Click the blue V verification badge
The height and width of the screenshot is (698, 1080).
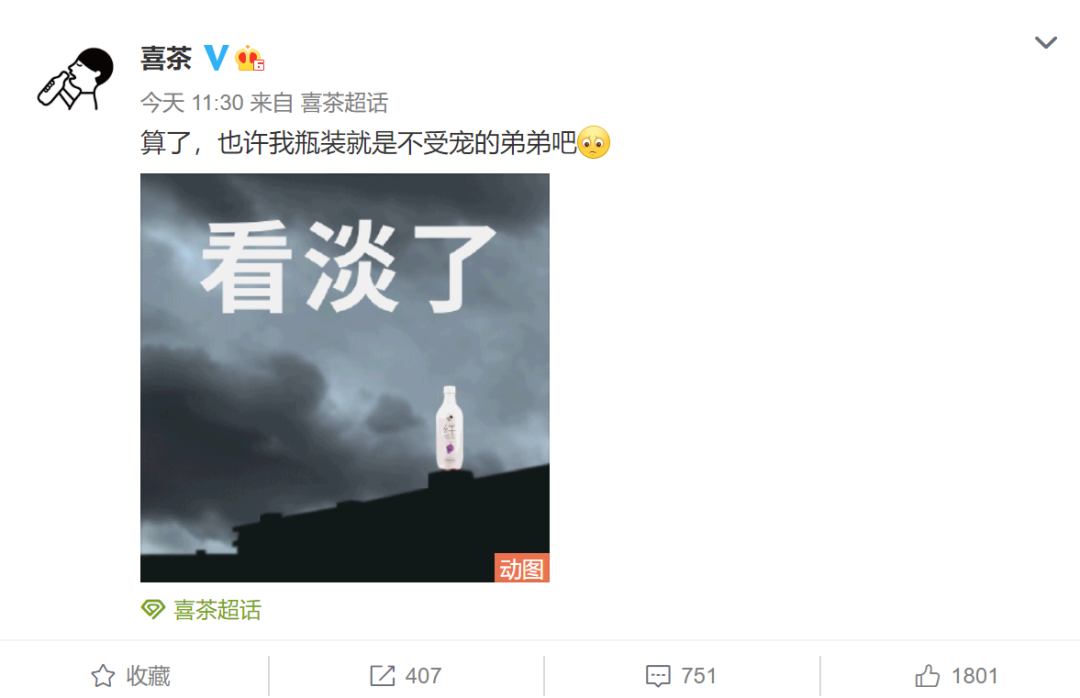[216, 58]
